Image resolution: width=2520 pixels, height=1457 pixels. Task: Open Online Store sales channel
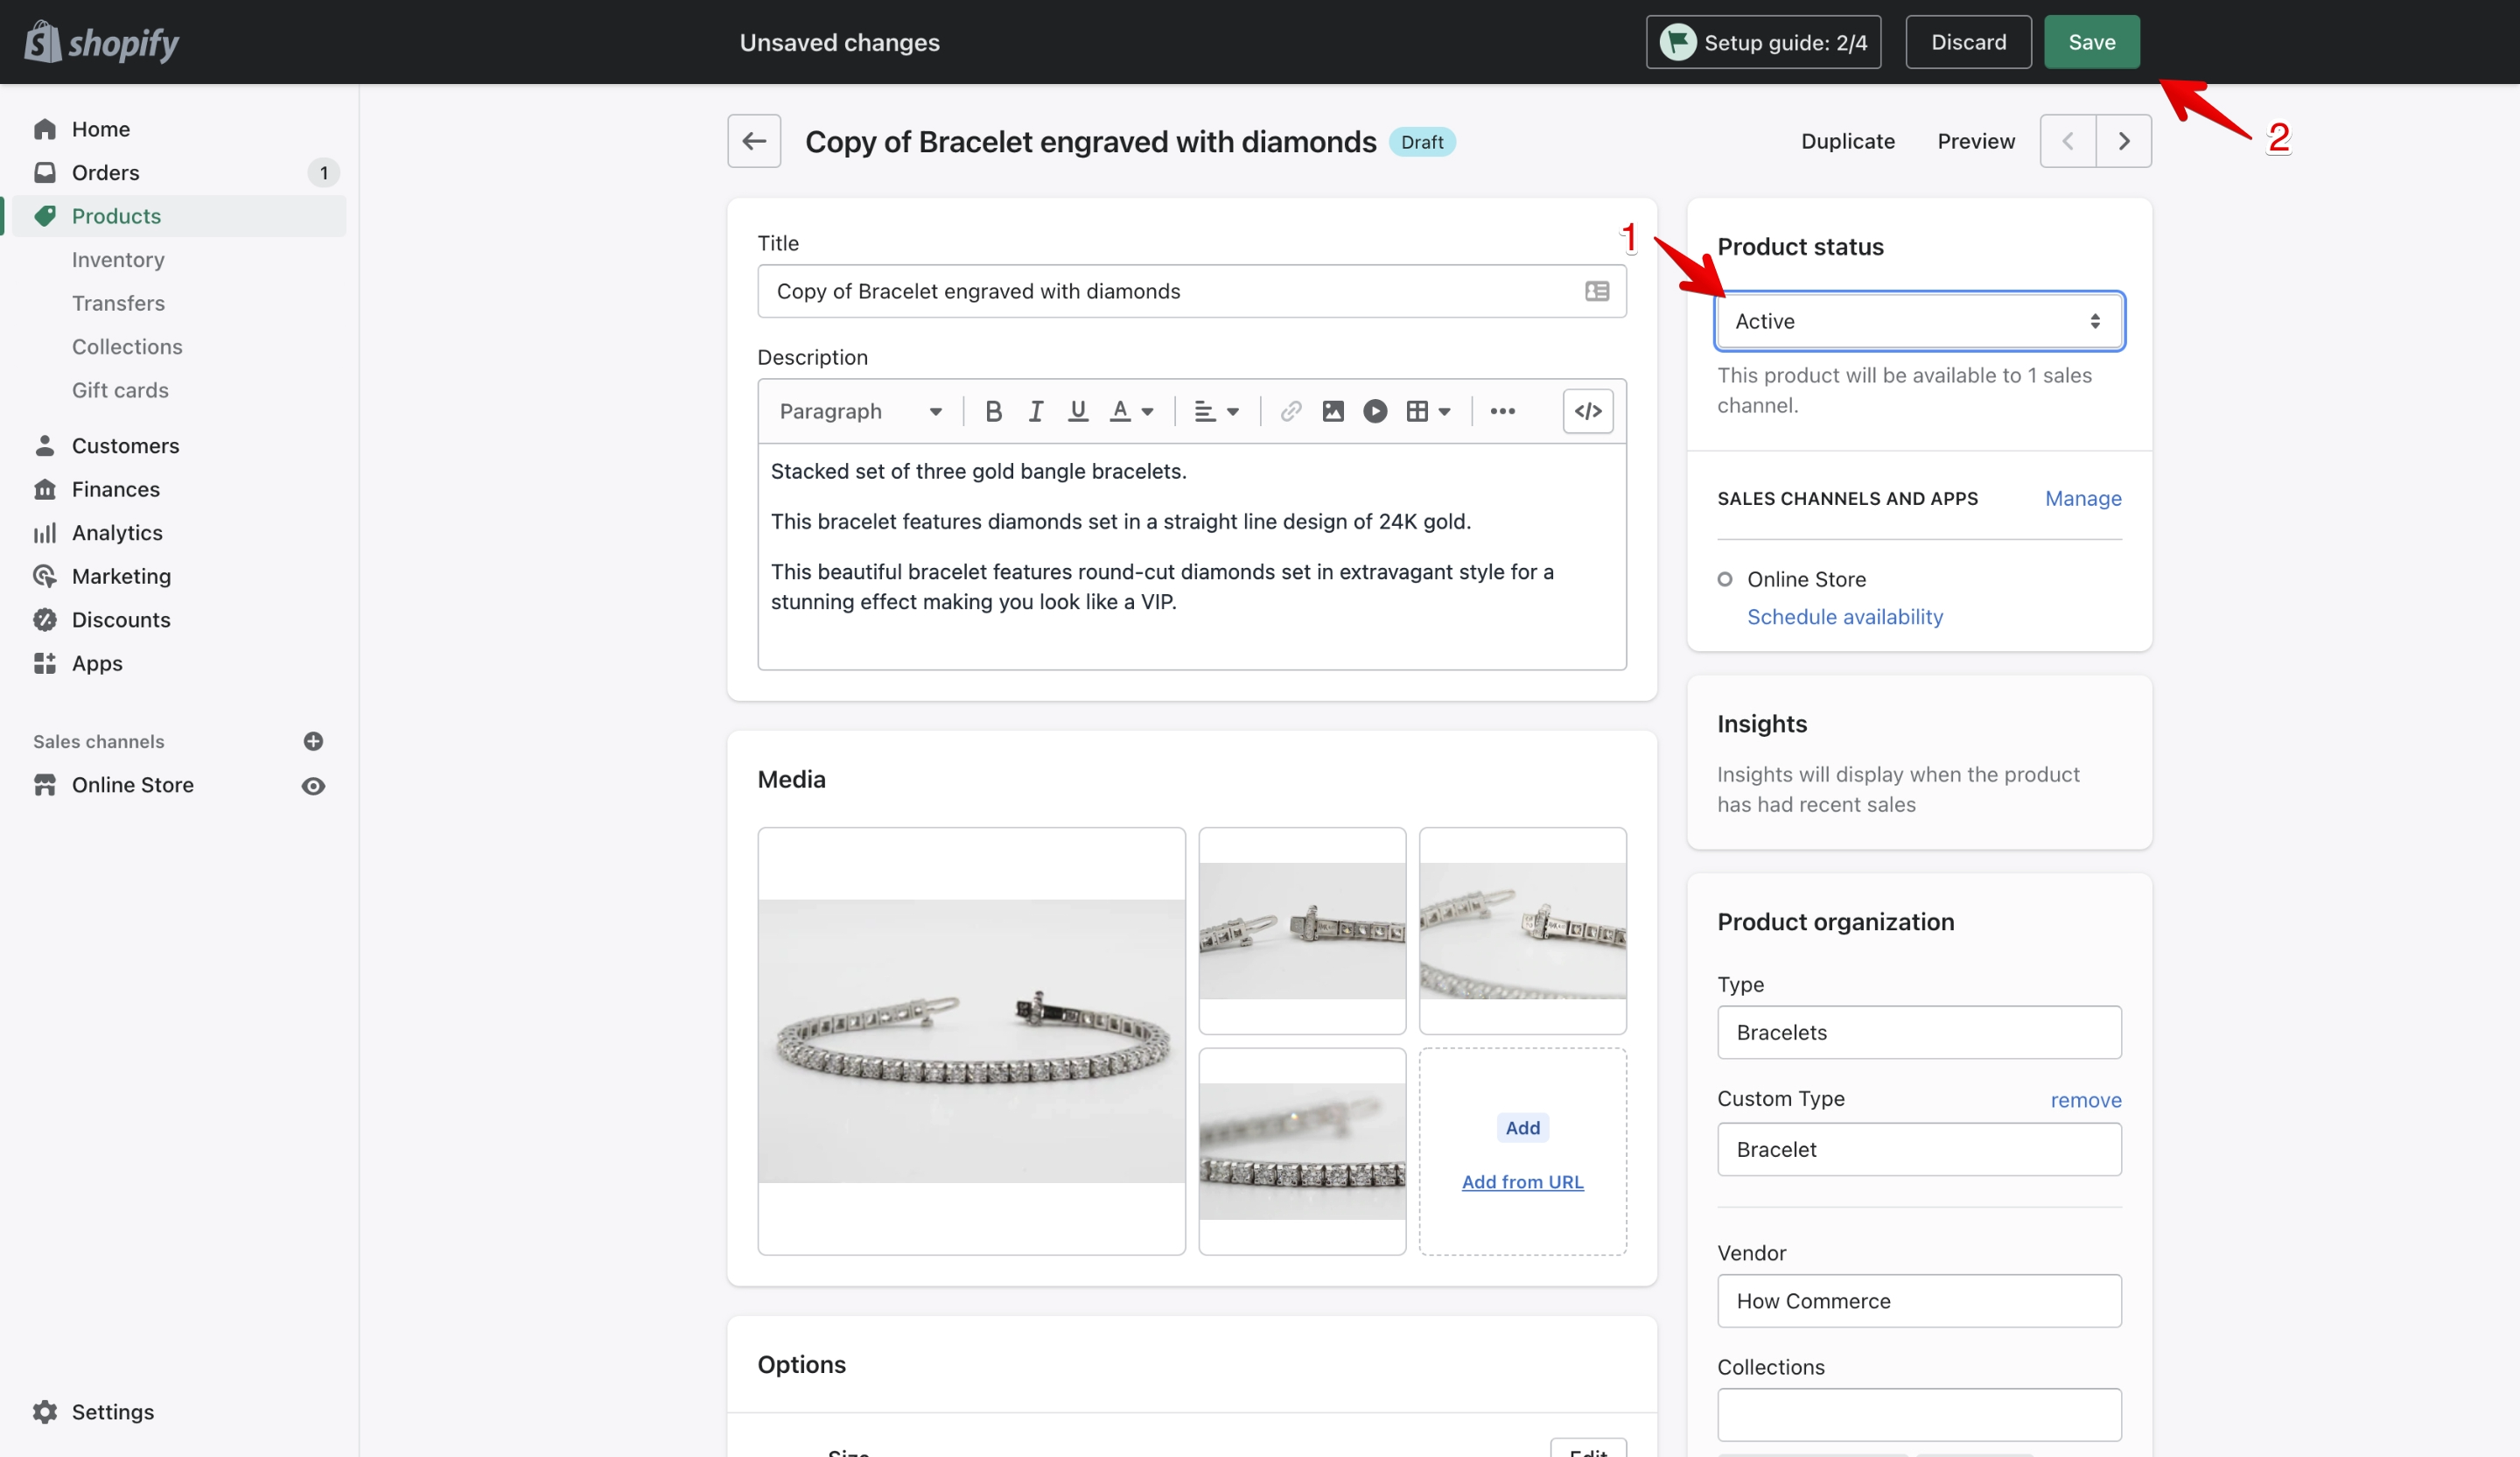coord(132,785)
